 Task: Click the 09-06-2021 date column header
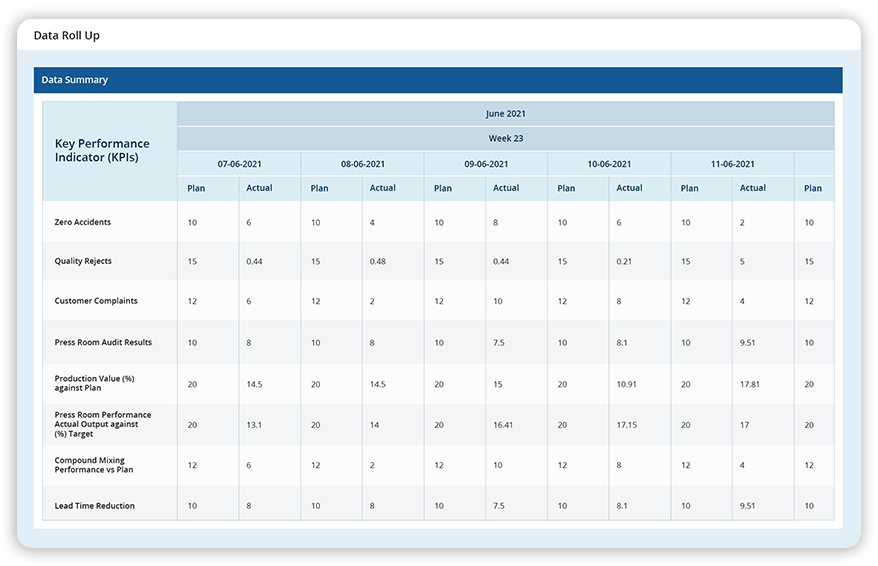click(x=486, y=164)
